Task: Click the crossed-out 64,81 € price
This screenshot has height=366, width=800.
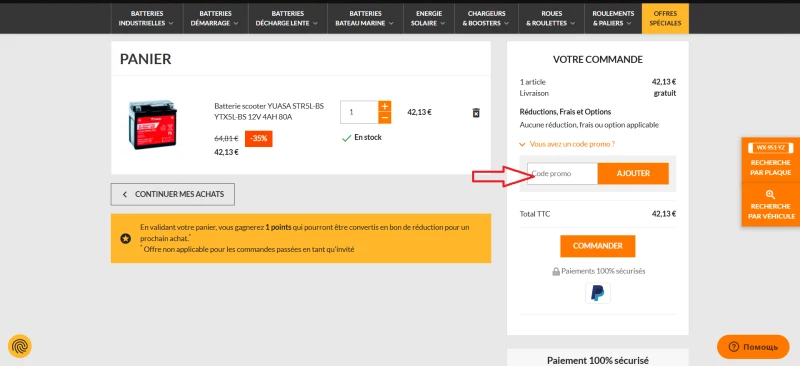Action: point(227,138)
